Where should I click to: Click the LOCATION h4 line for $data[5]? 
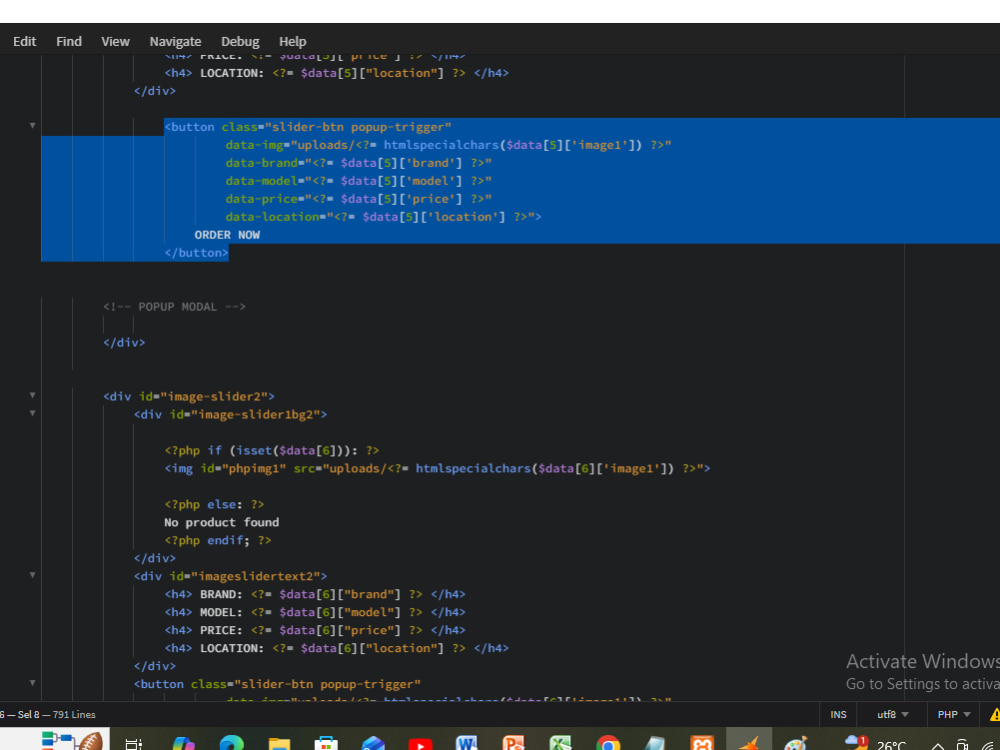click(x=337, y=73)
